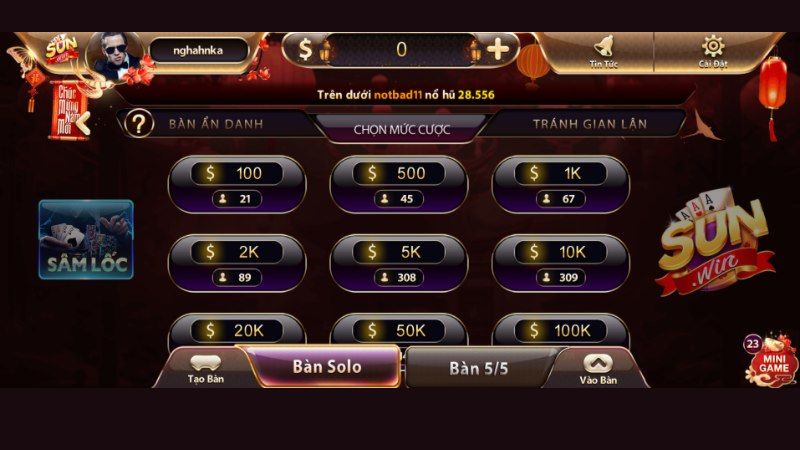800x450 pixels.
Task: Open the Sâm Lốc game thumbnail
Action: pyautogui.click(x=86, y=239)
